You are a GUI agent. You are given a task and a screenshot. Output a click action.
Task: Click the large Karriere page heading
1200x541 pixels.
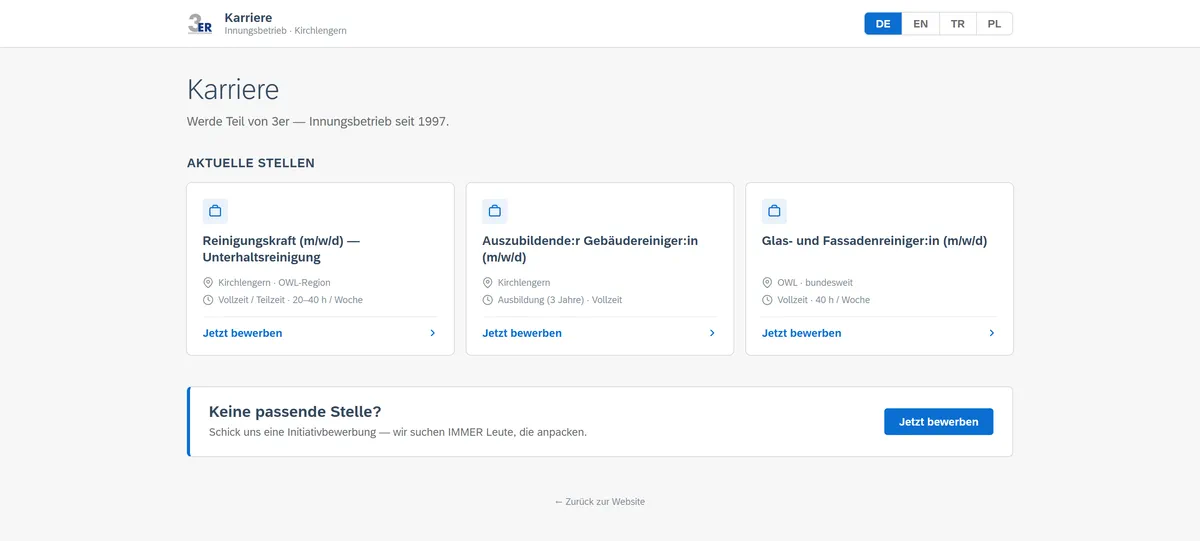coord(233,89)
